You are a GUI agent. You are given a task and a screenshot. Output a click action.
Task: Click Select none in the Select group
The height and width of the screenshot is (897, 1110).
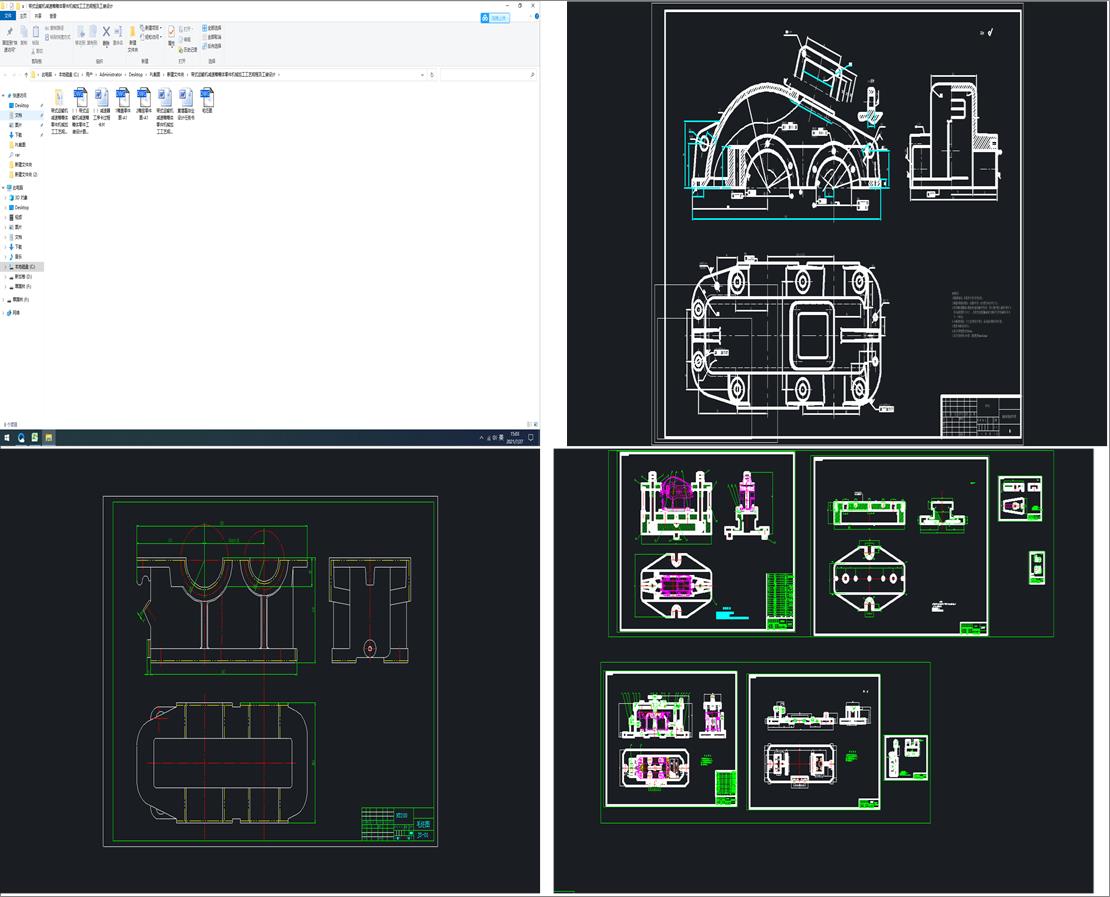click(x=212, y=37)
